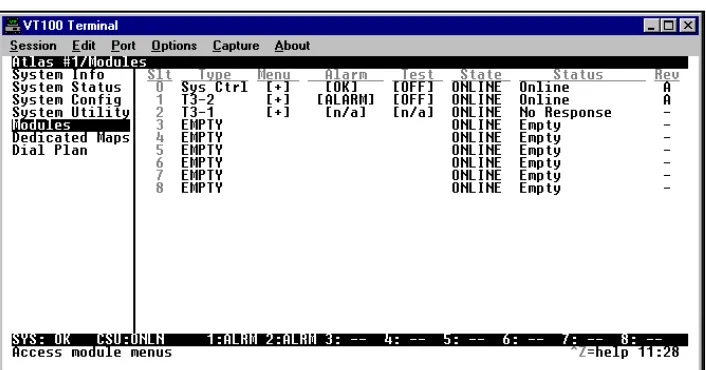Select System Config in left menu
706x370 pixels.
(x=67, y=100)
